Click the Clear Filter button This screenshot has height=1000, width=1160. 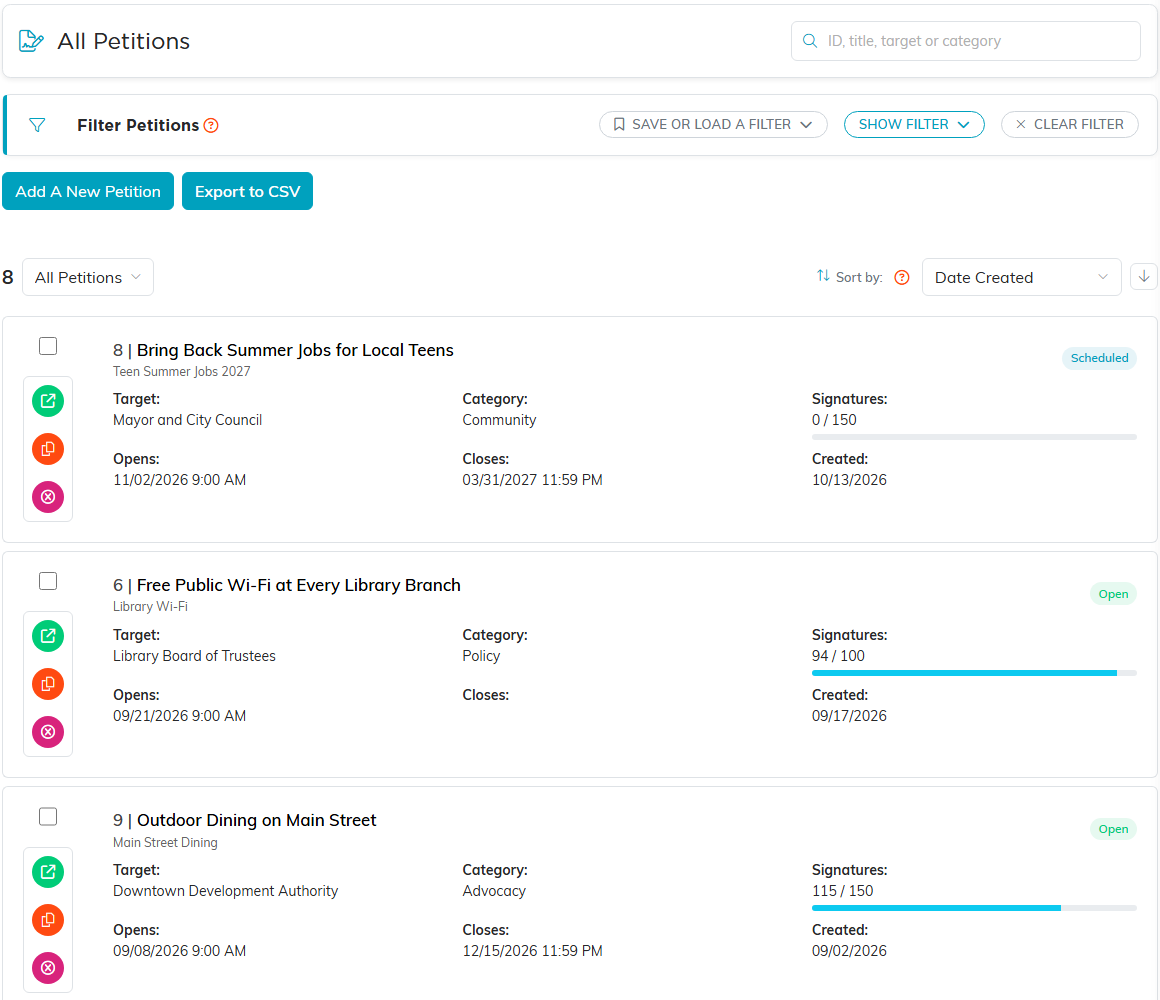click(1069, 124)
